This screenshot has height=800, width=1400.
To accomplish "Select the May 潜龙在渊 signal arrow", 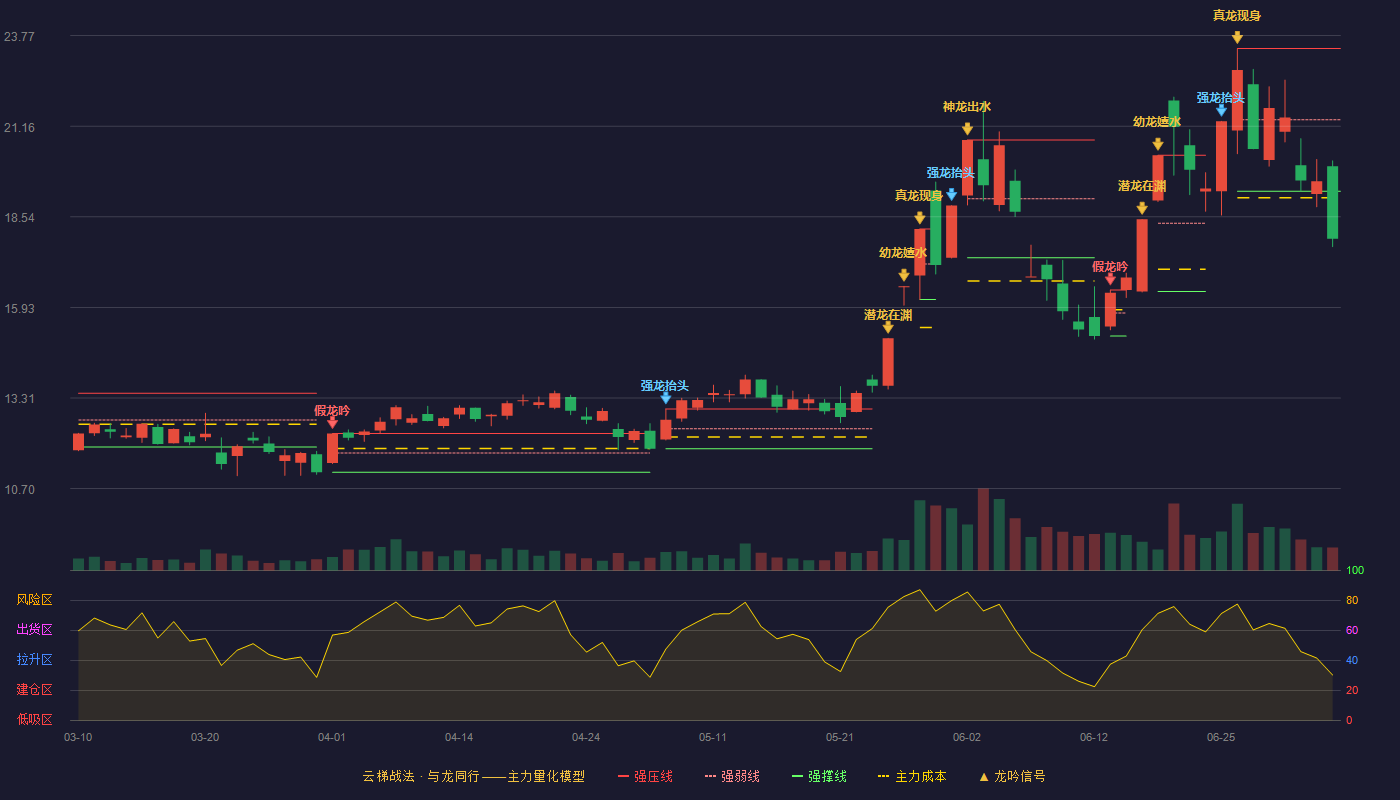I will point(888,327).
